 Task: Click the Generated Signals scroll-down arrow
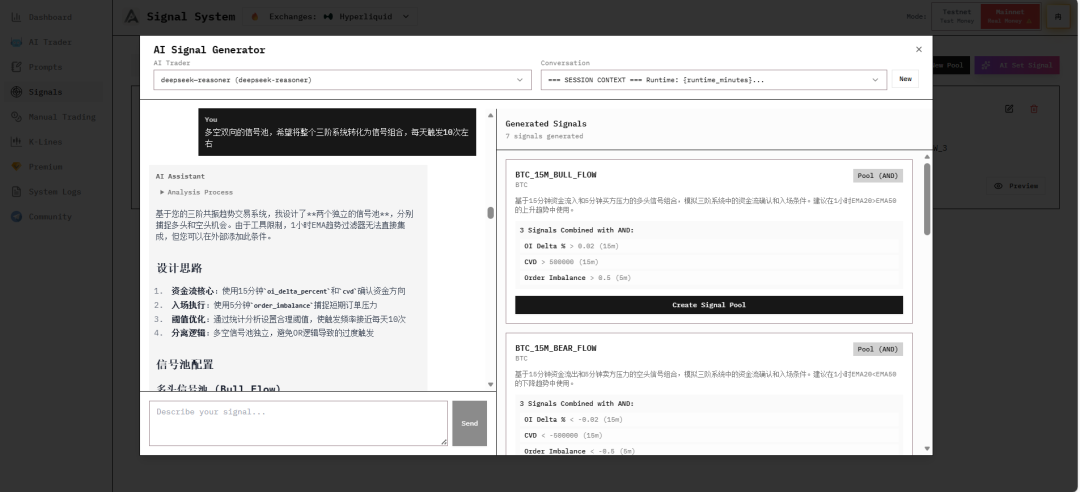927,448
